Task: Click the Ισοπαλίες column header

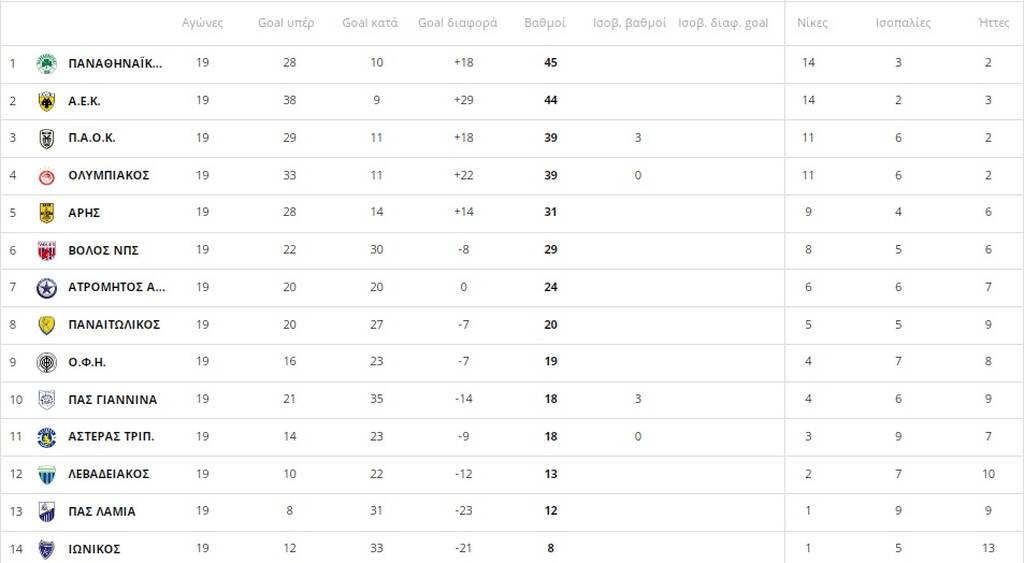Action: 903,23
